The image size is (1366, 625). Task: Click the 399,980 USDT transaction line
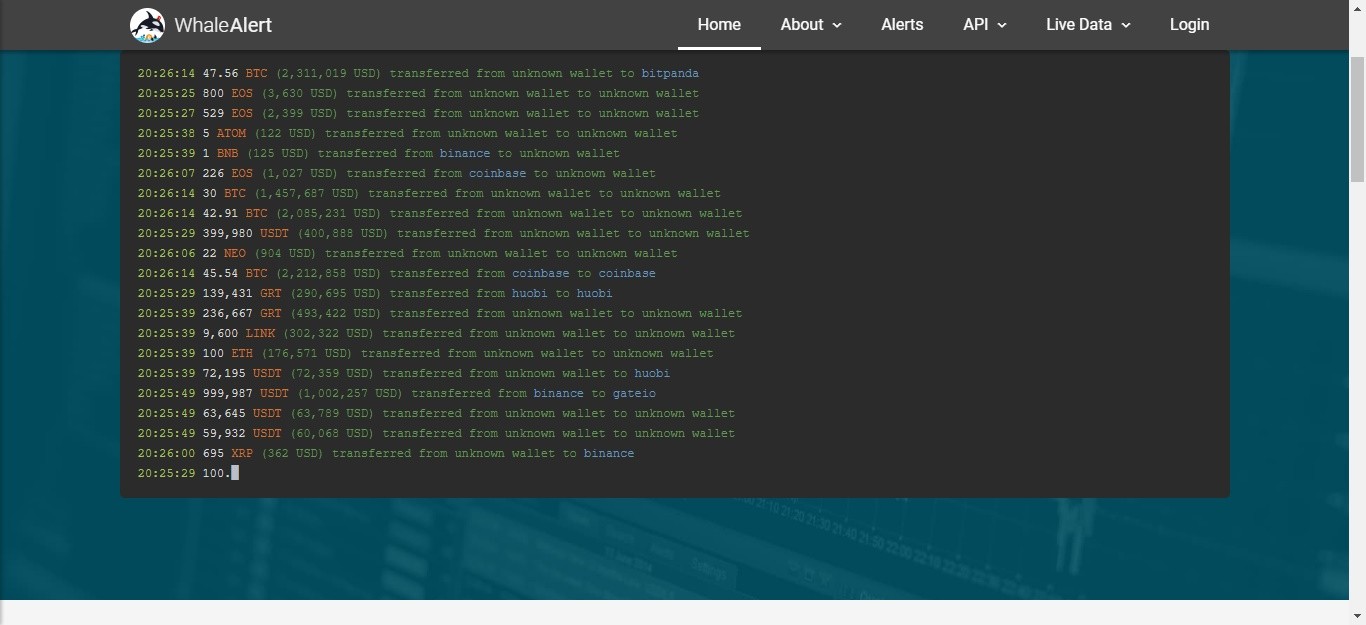(443, 233)
